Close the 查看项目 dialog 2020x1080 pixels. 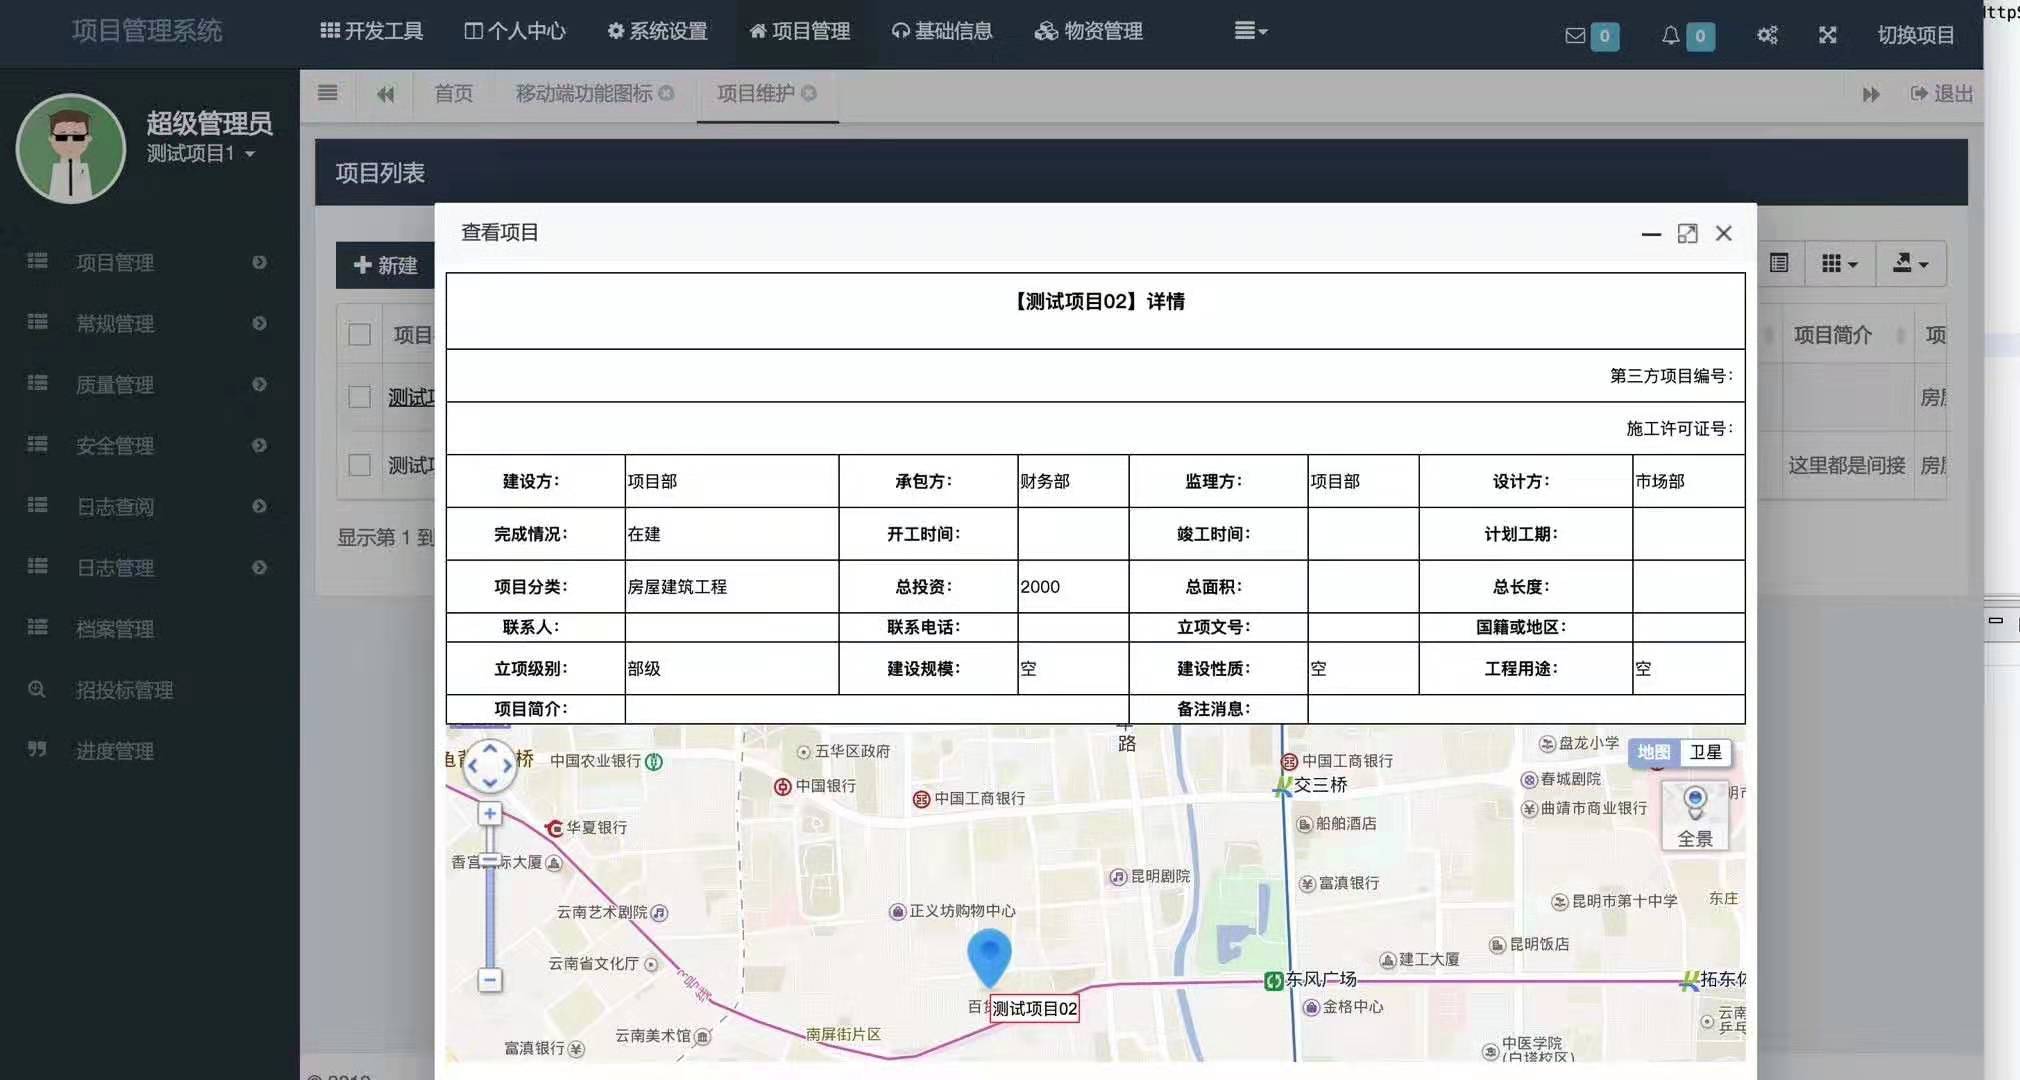click(x=1723, y=233)
